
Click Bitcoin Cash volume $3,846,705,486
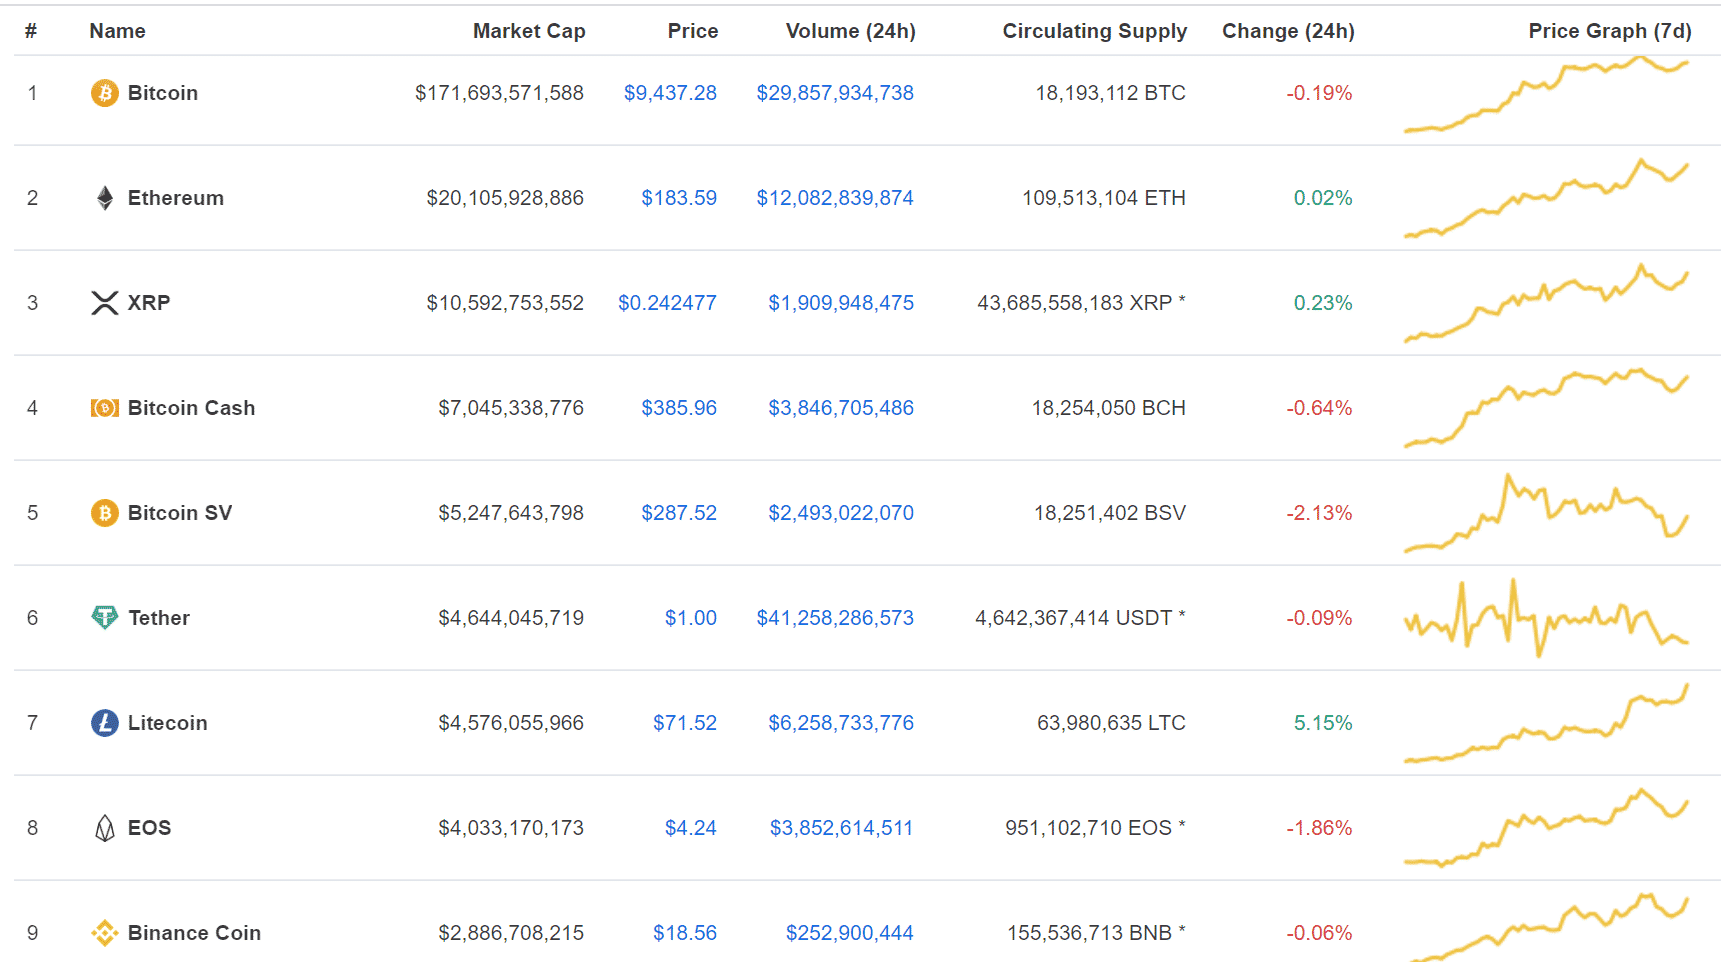(x=841, y=408)
